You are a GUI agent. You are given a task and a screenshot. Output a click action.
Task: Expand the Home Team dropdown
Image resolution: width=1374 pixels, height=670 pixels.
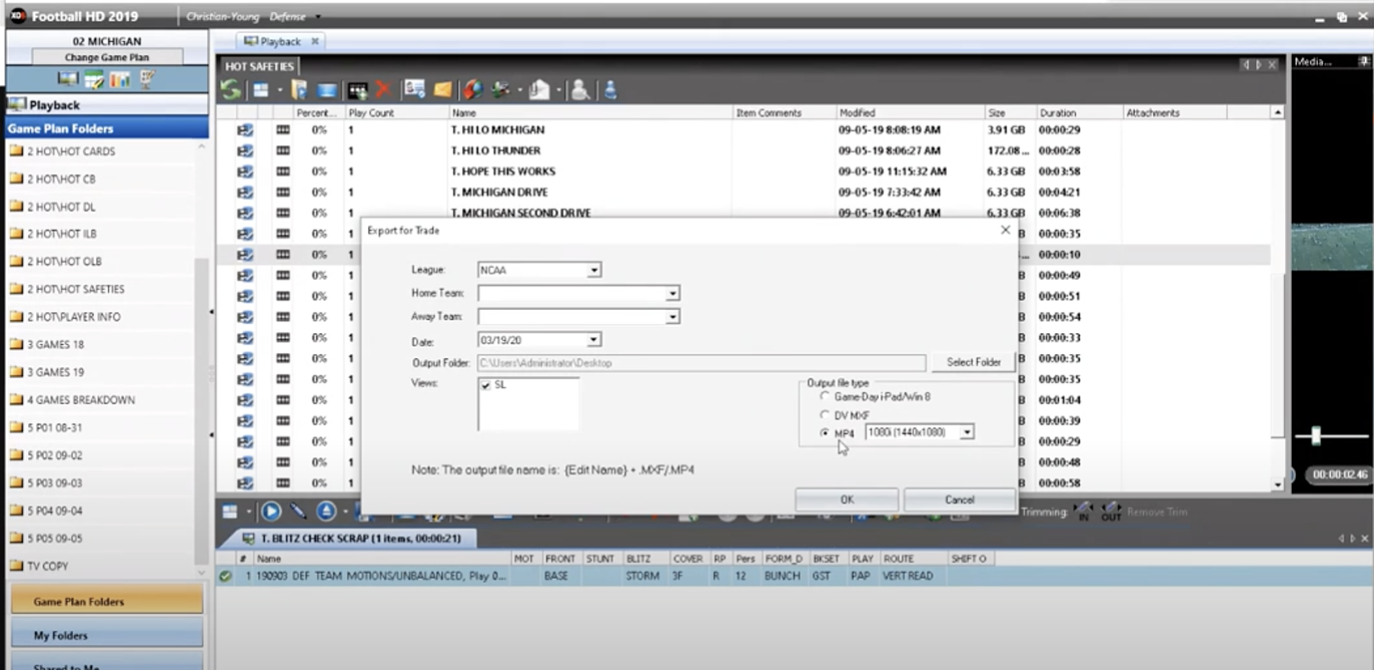[x=672, y=293]
